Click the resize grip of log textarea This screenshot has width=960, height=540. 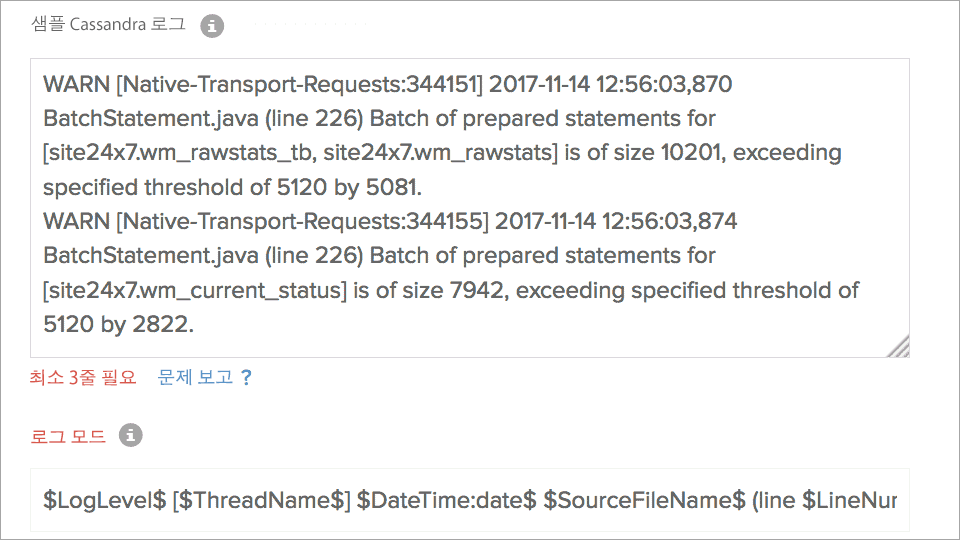[898, 346]
